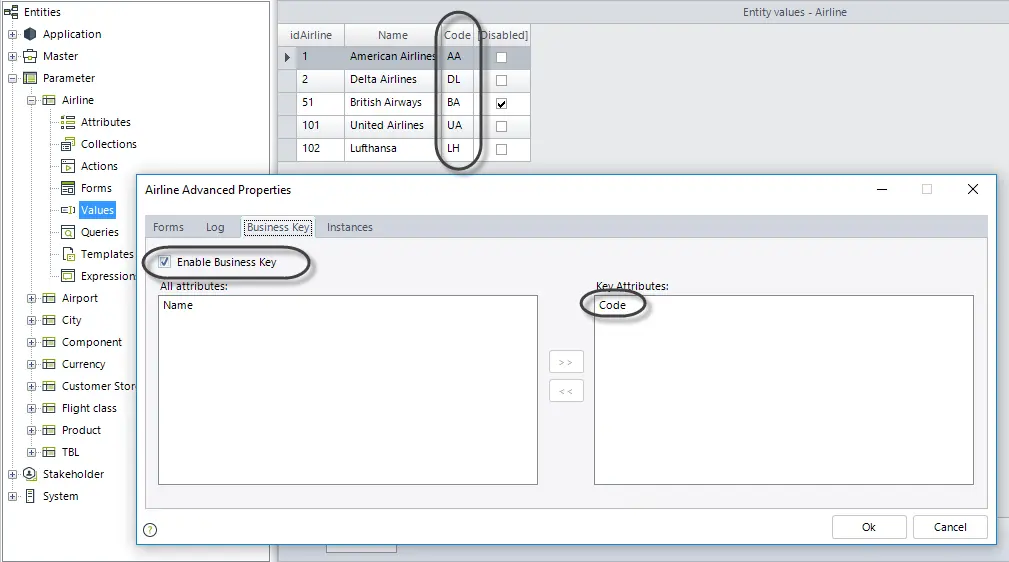Click the Code column header
1009x562 pixels.
tap(458, 35)
